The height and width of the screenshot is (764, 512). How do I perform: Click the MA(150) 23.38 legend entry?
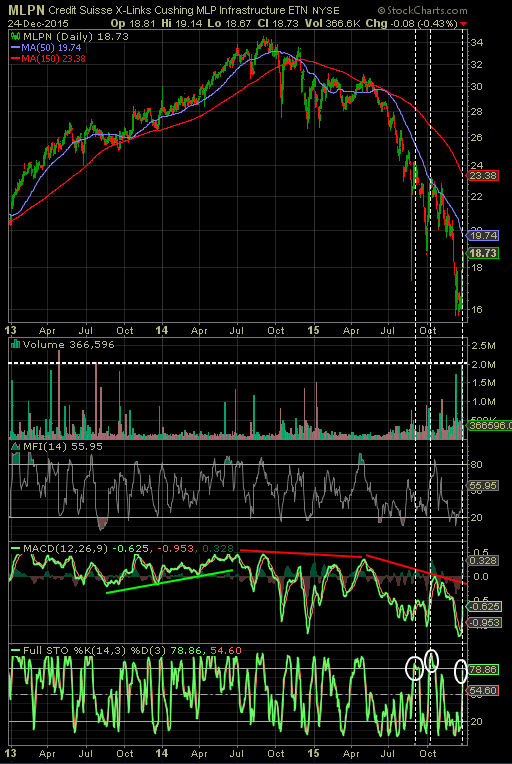(x=53, y=59)
